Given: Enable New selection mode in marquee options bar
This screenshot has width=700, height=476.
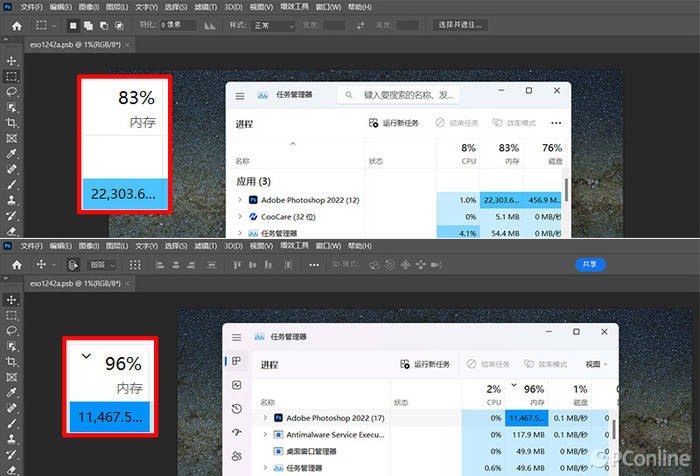Looking at the screenshot, I should pos(73,26).
